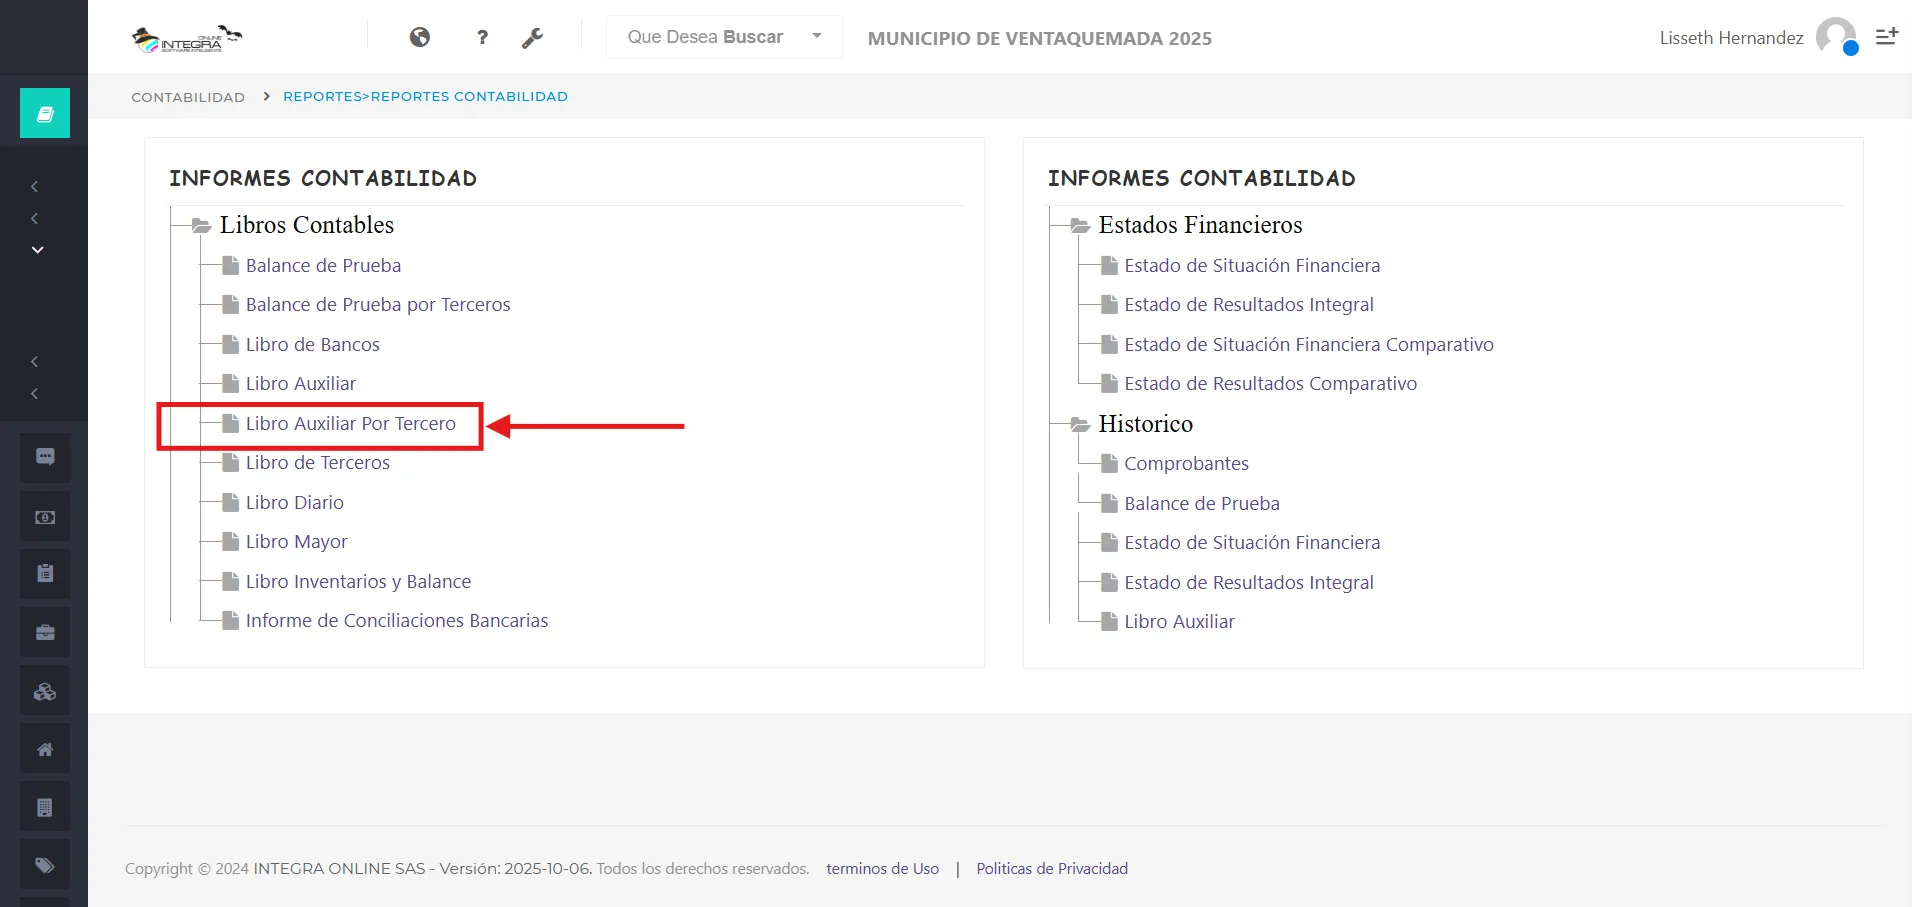Open help with the question mark icon
This screenshot has width=1912, height=907.
[x=482, y=37]
